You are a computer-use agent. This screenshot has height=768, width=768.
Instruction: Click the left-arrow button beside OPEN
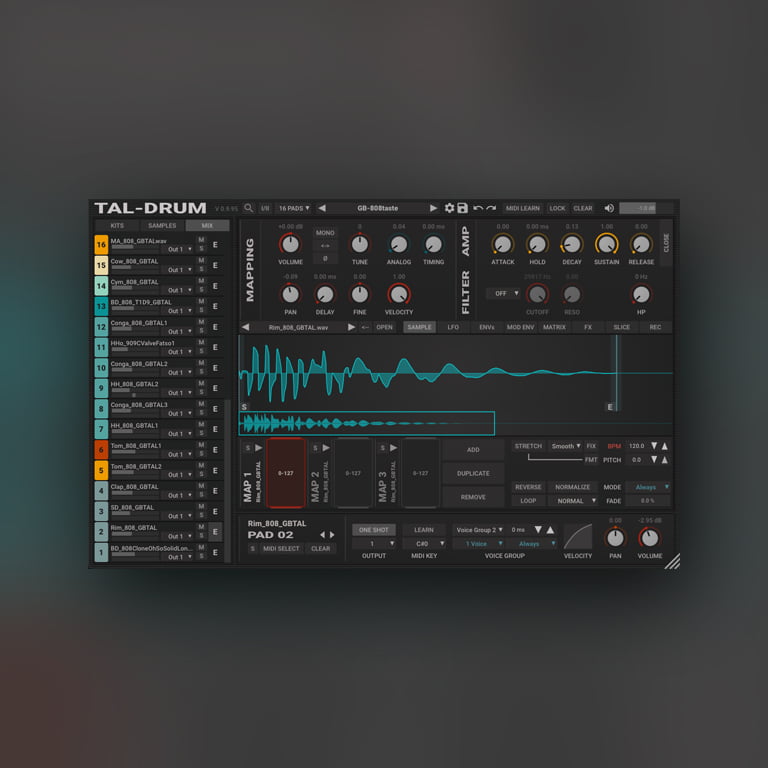point(365,327)
